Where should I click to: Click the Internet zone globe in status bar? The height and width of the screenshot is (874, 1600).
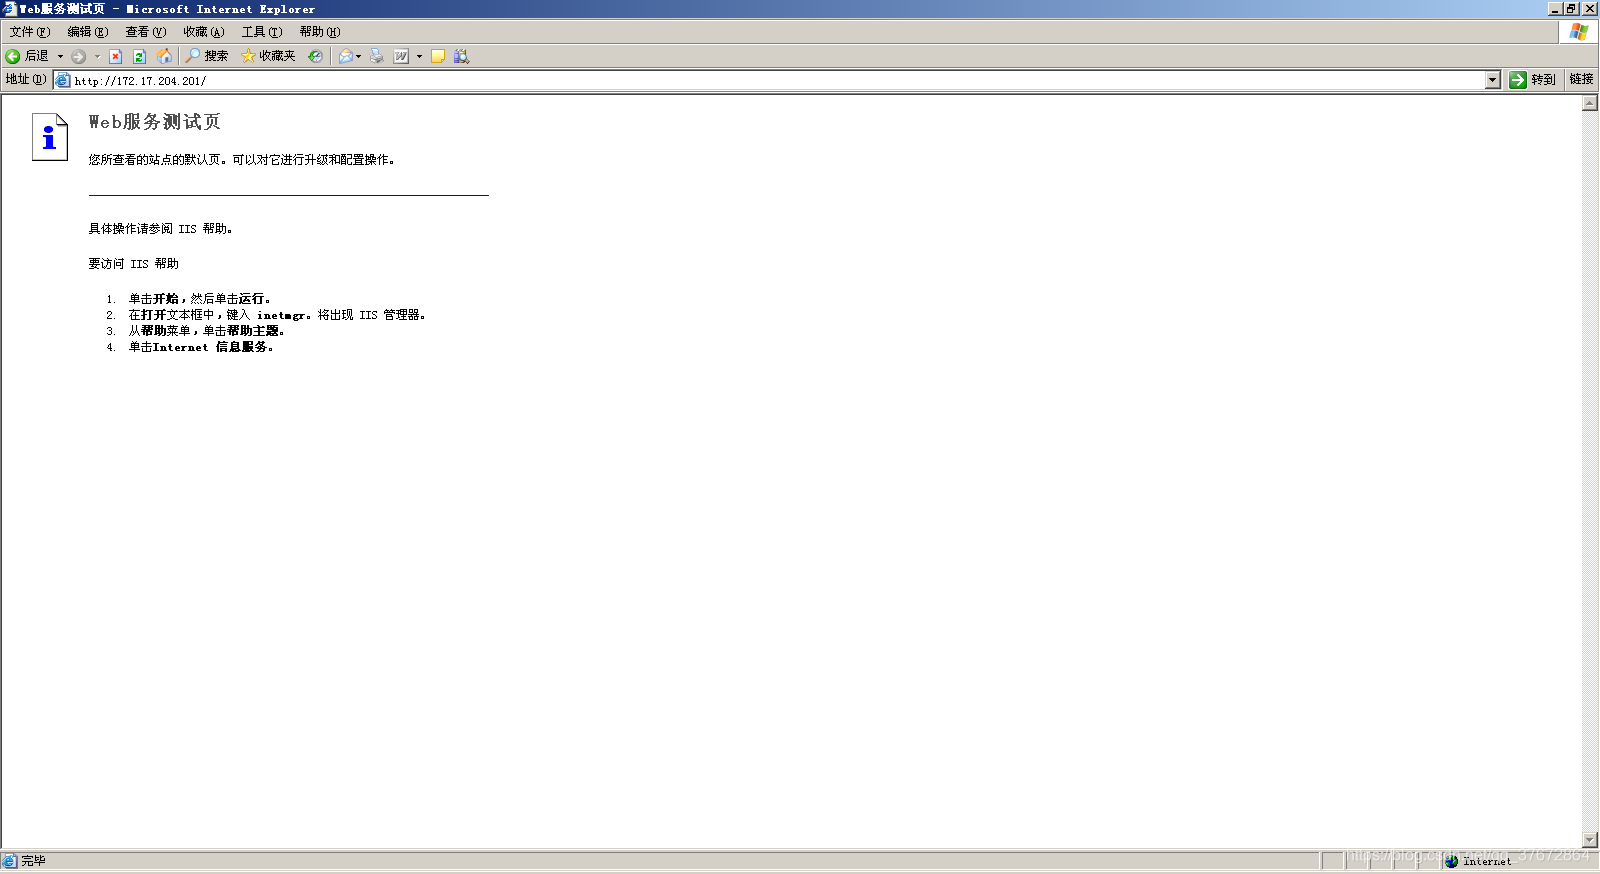1452,861
